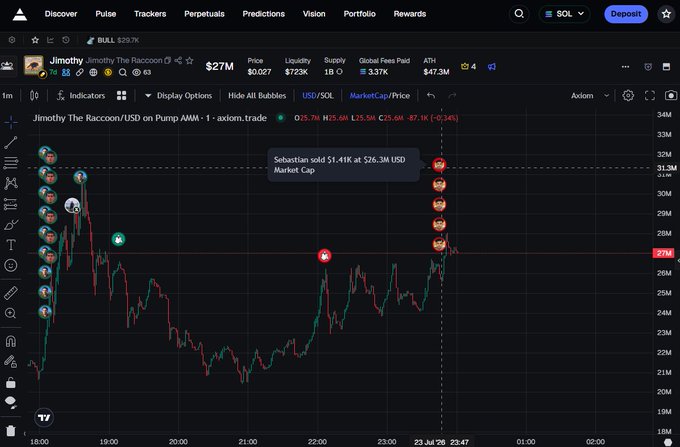Open the Predictions tab
This screenshot has width=680, height=447.
(x=264, y=14)
